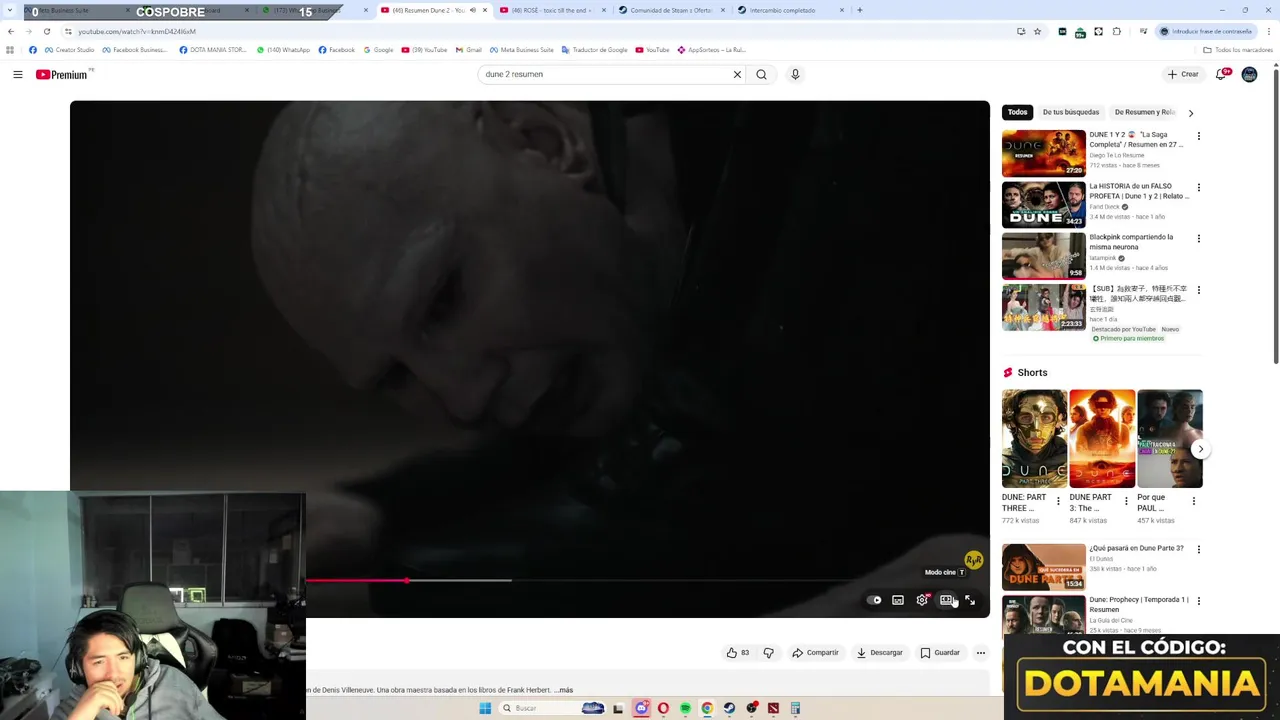This screenshot has width=1280, height=720.
Task: Open the Creator Studio bookmark
Action: 69,50
